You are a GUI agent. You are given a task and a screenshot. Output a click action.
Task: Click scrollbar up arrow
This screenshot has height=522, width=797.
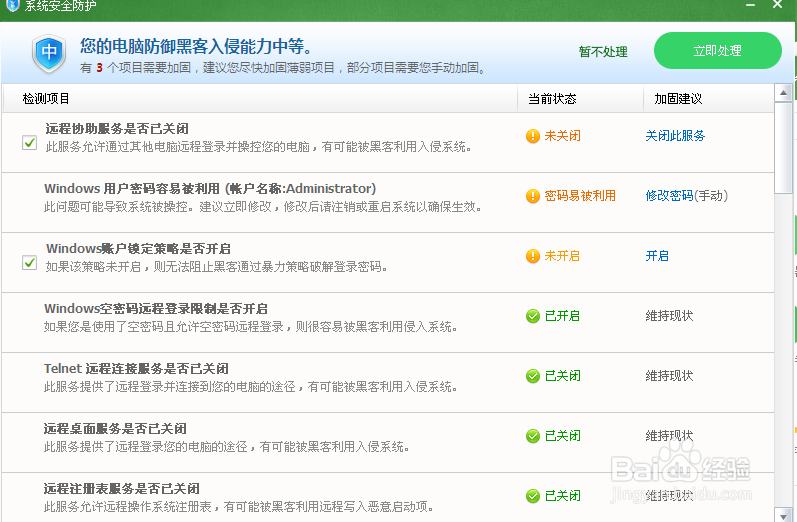coord(783,93)
